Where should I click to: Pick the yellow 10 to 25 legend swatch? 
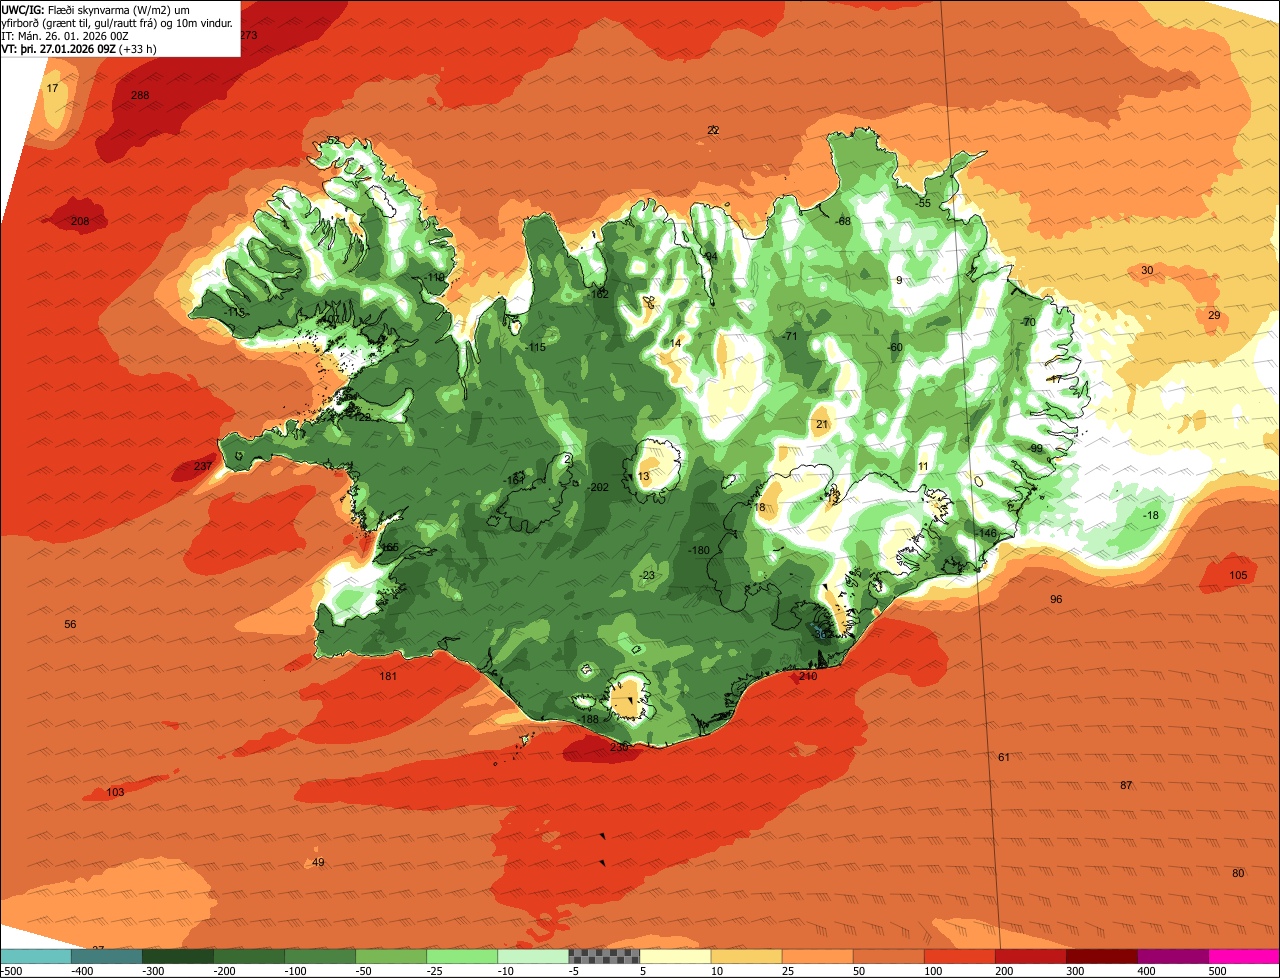[746, 956]
